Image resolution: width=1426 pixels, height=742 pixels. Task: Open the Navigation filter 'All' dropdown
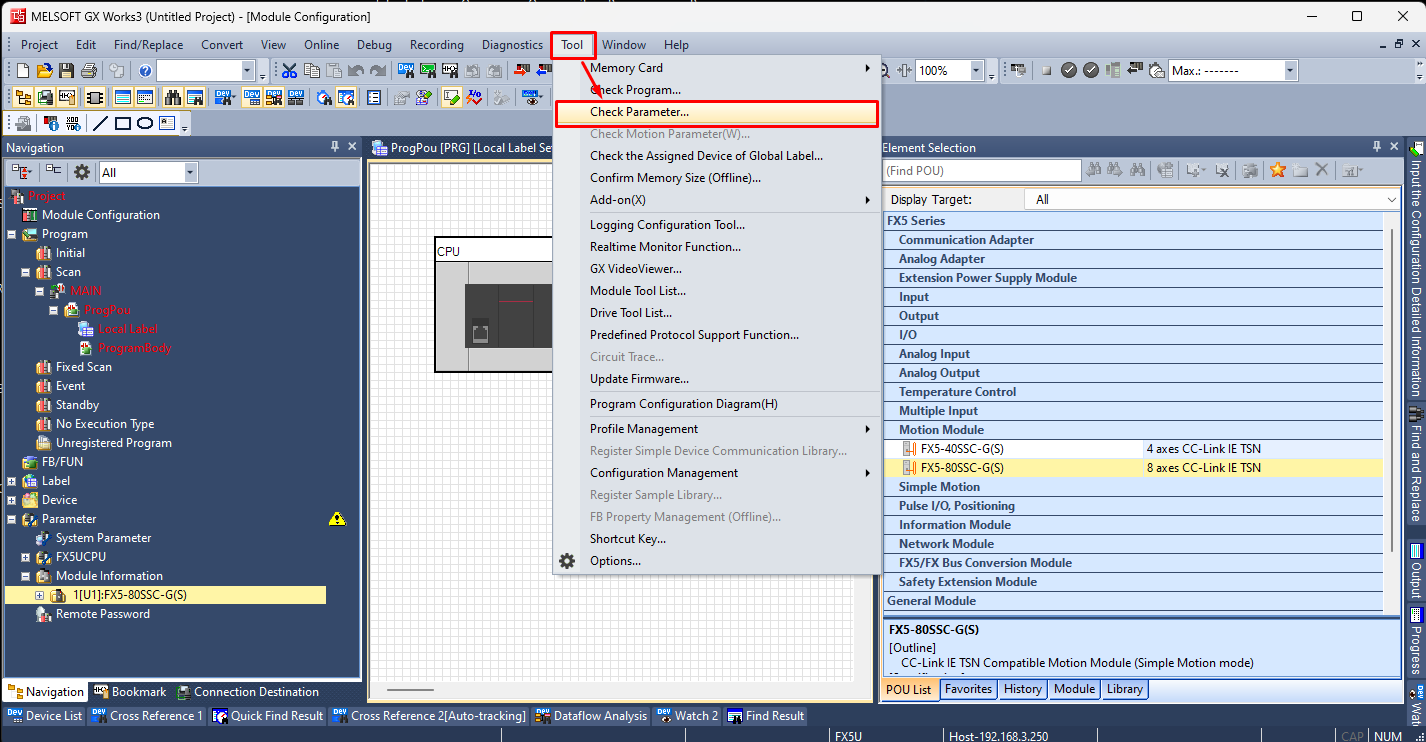click(x=190, y=173)
